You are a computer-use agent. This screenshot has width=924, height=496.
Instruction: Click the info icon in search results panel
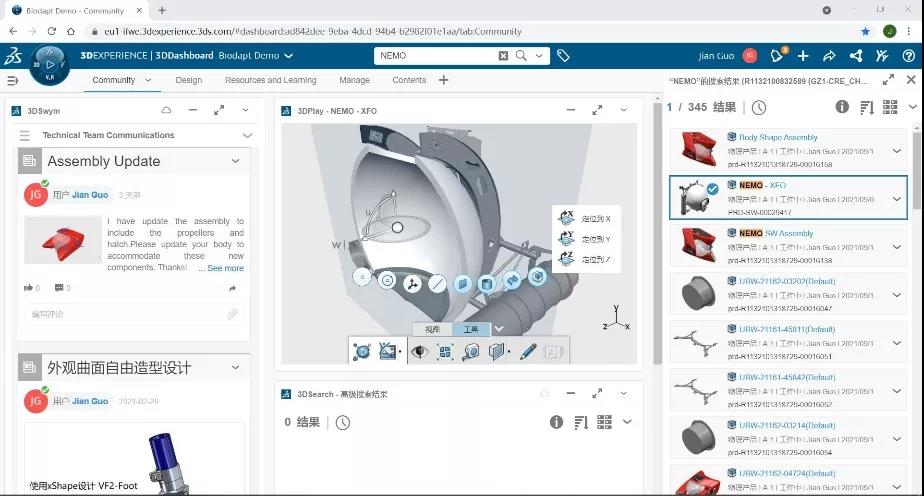point(842,107)
